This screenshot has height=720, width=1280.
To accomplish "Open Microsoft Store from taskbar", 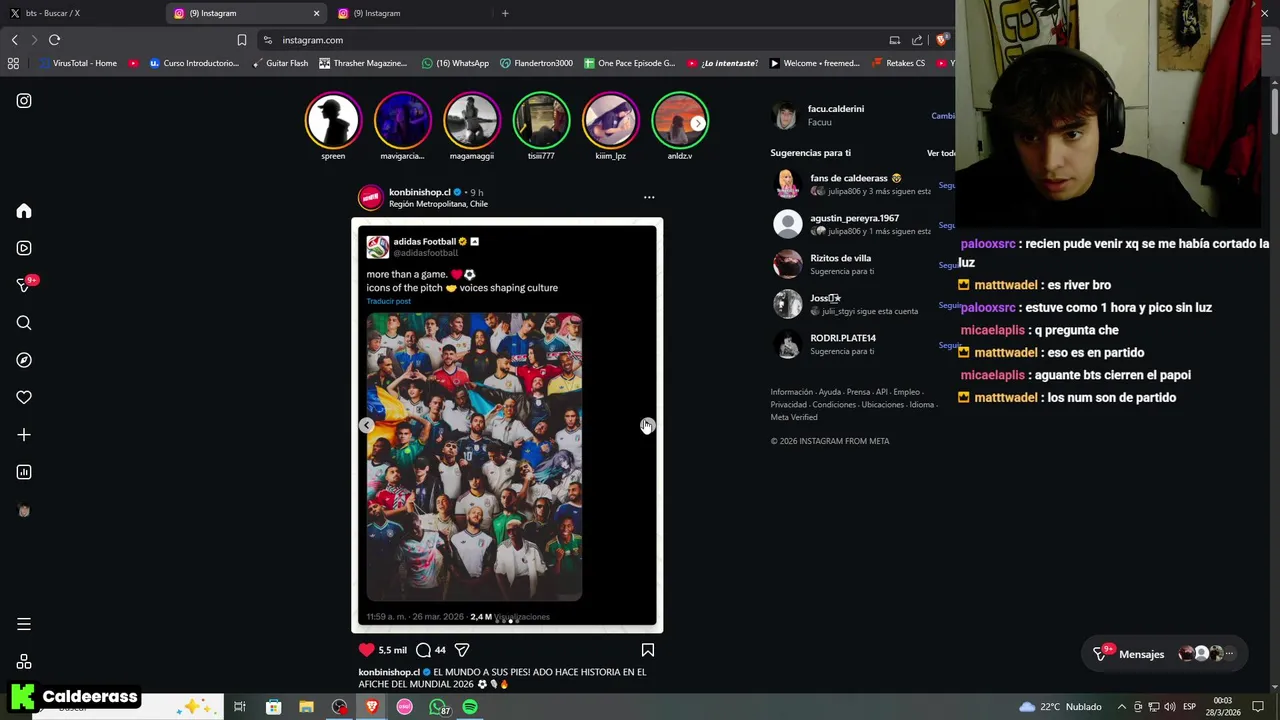I will (x=273, y=707).
